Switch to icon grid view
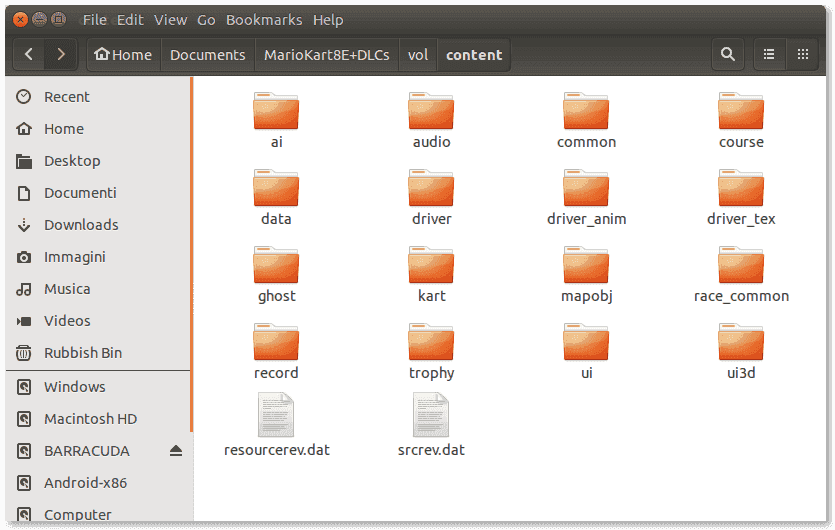Screen dimensions: 835x530 (803, 54)
